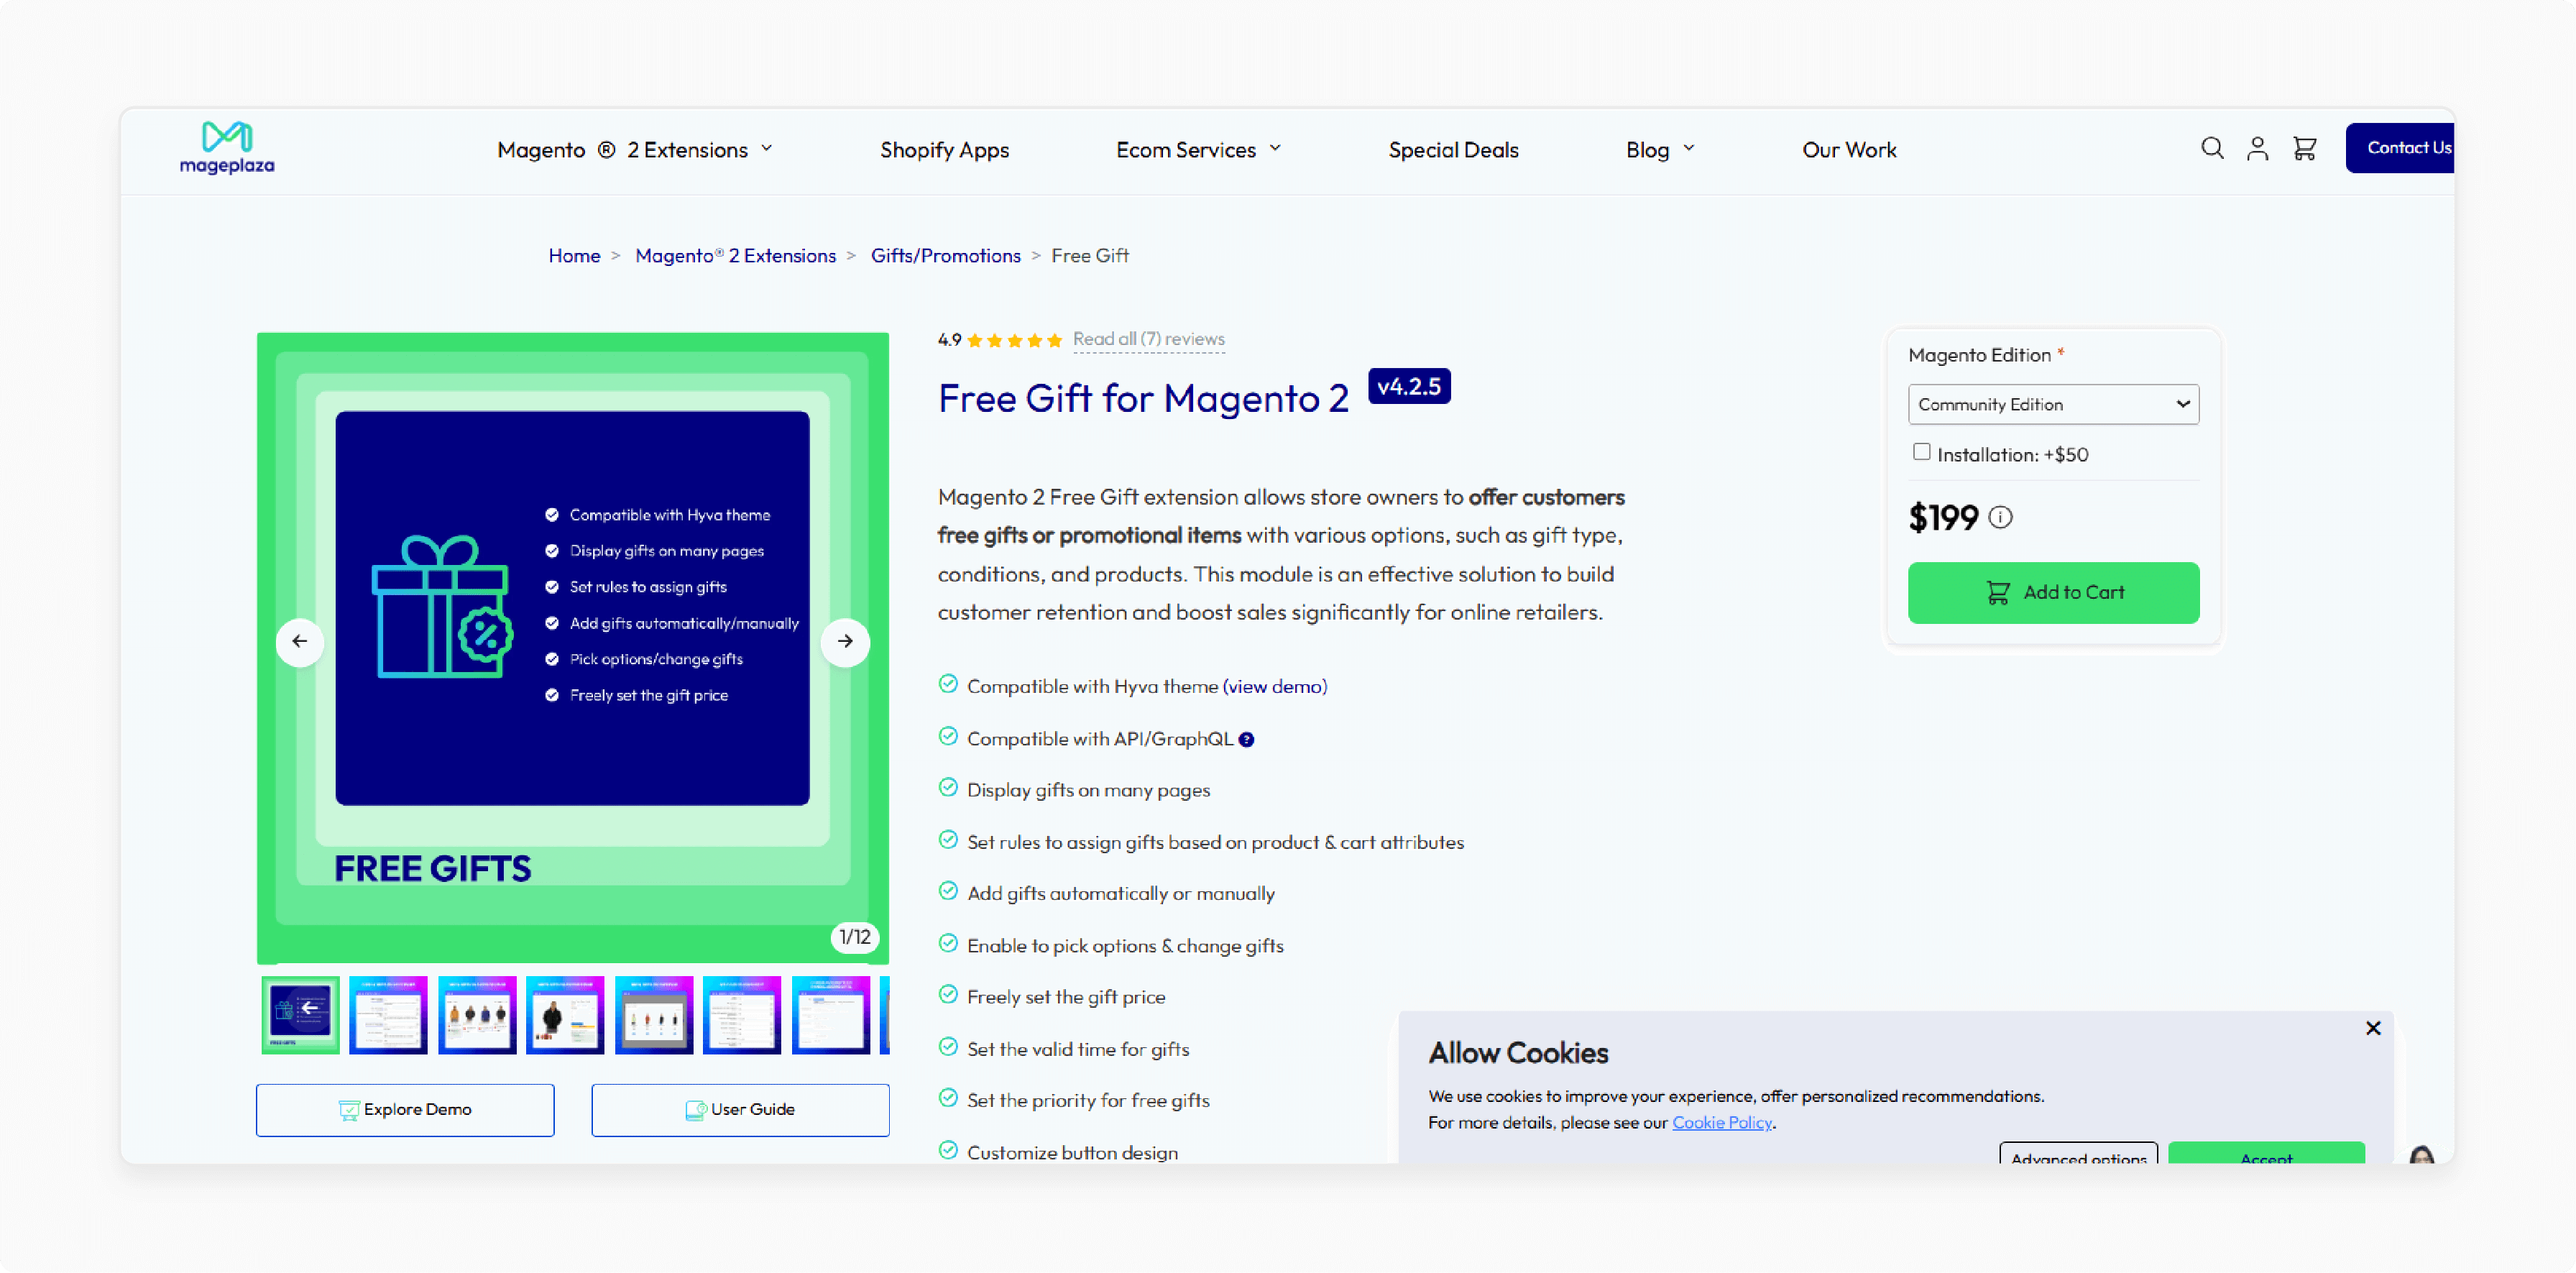The image size is (2576, 1273).
Task: Navigate to Special Deals menu item
Action: point(1453,150)
